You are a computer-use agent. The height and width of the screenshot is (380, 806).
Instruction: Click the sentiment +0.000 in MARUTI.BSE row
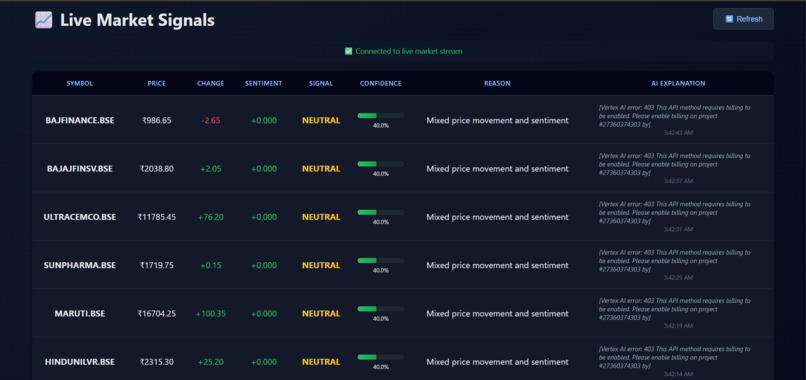tap(264, 314)
